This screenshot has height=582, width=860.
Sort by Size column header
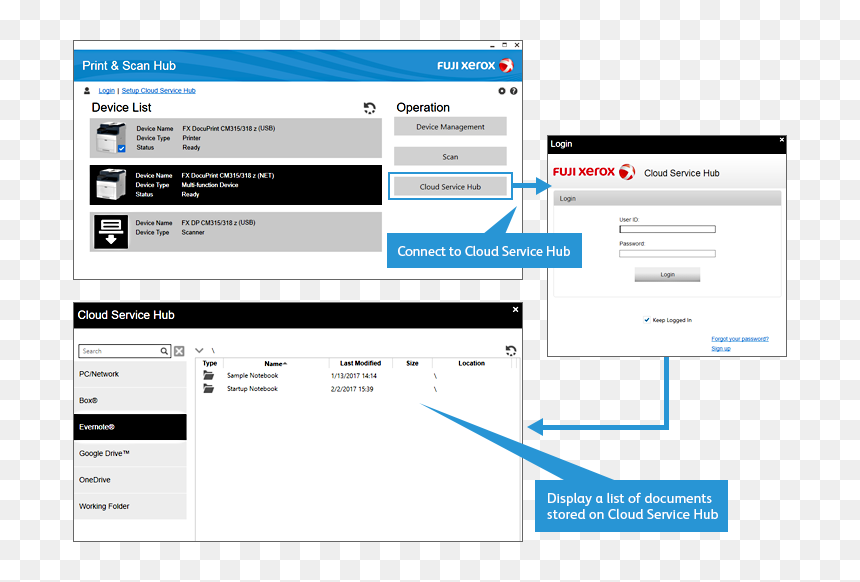tap(412, 363)
